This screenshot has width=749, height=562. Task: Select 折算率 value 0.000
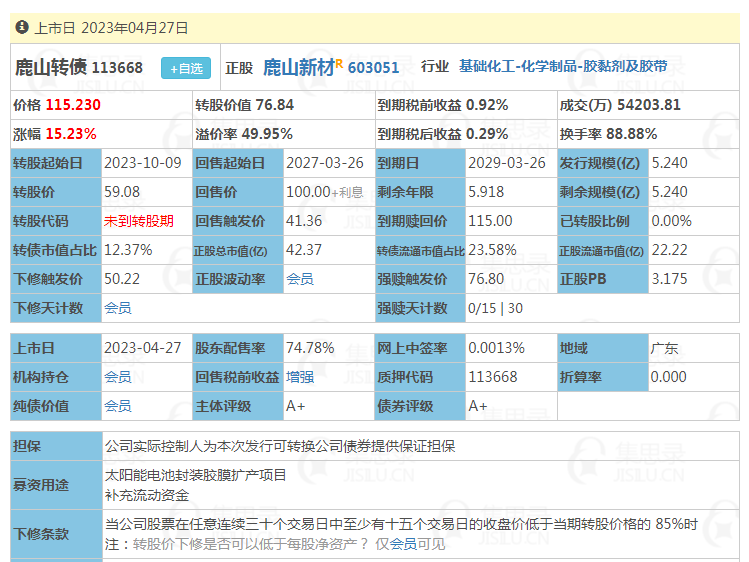668,377
